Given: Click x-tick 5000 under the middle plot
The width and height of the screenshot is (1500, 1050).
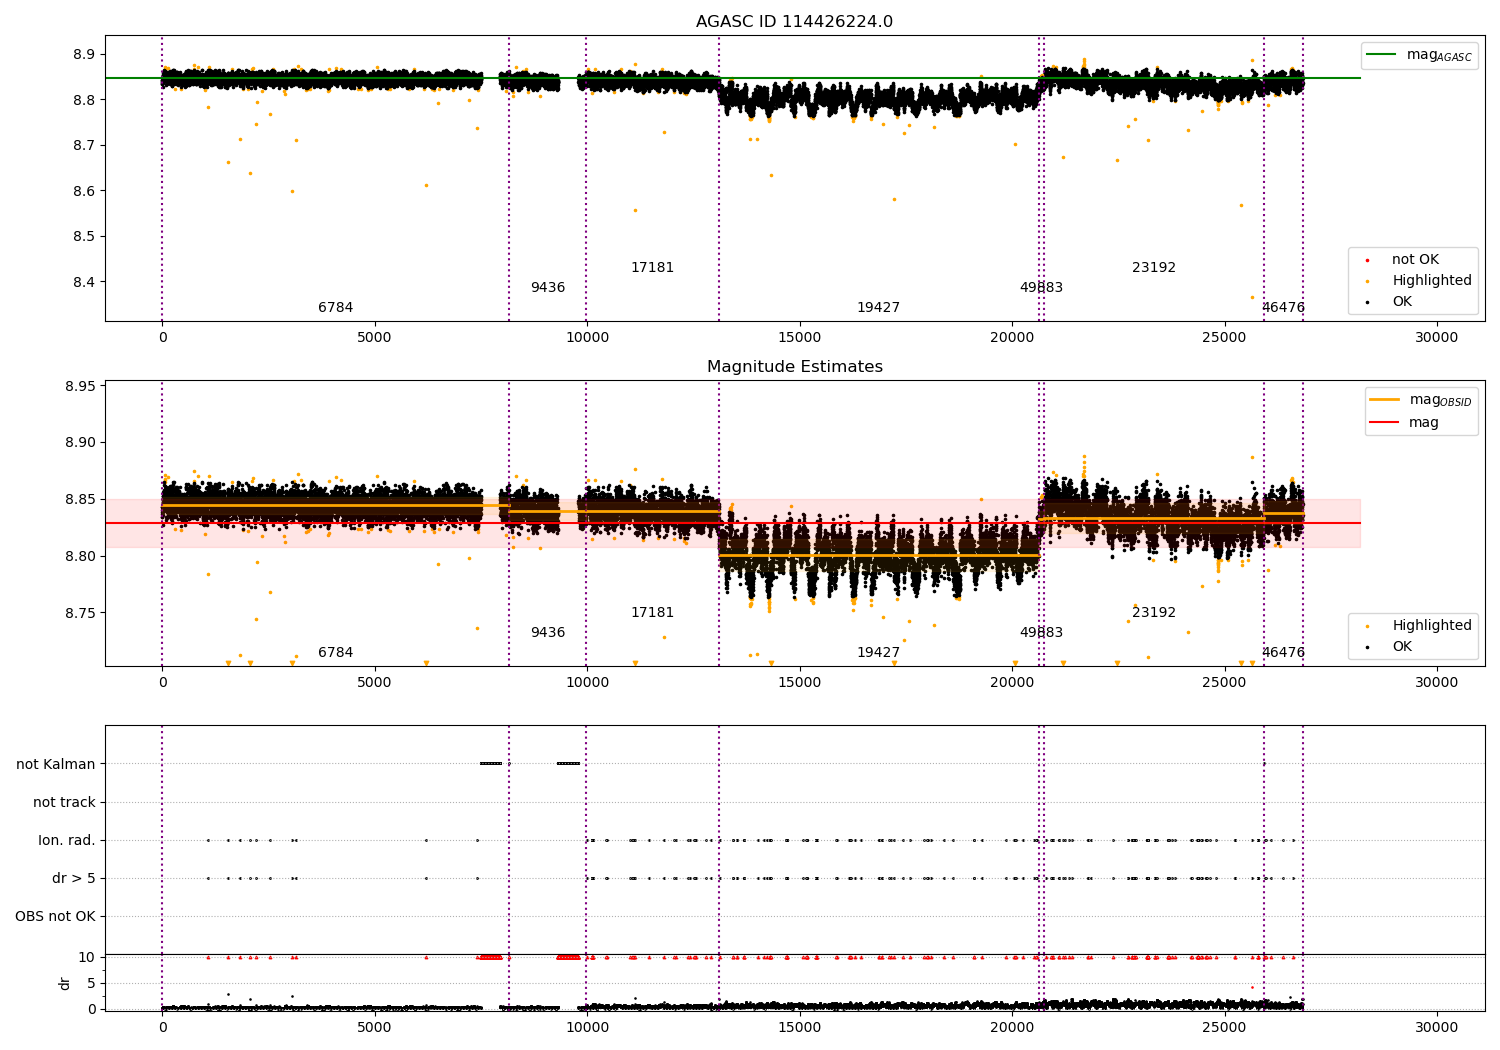Looking at the screenshot, I should [x=374, y=683].
